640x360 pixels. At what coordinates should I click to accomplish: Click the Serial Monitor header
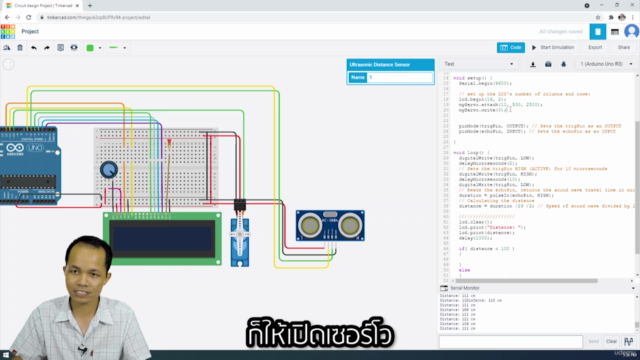464,288
